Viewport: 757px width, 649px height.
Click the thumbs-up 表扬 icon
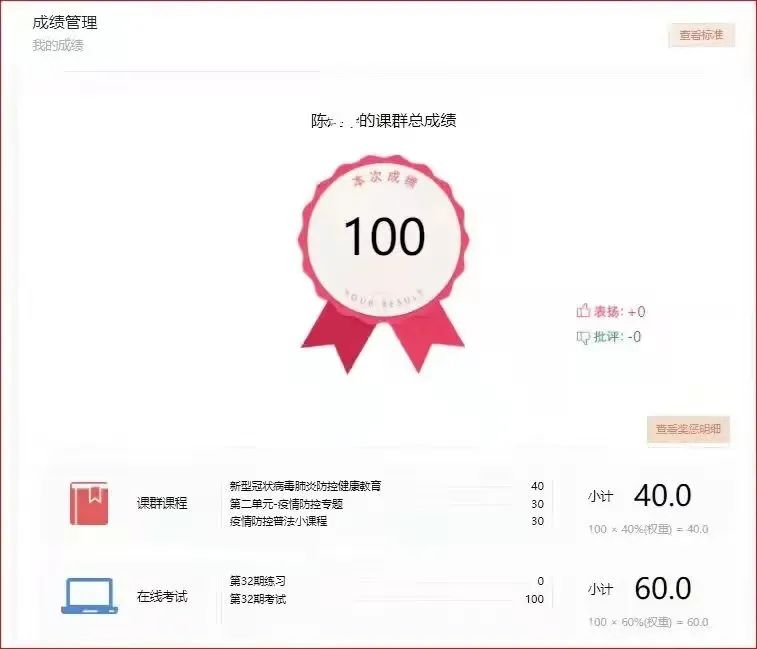583,311
